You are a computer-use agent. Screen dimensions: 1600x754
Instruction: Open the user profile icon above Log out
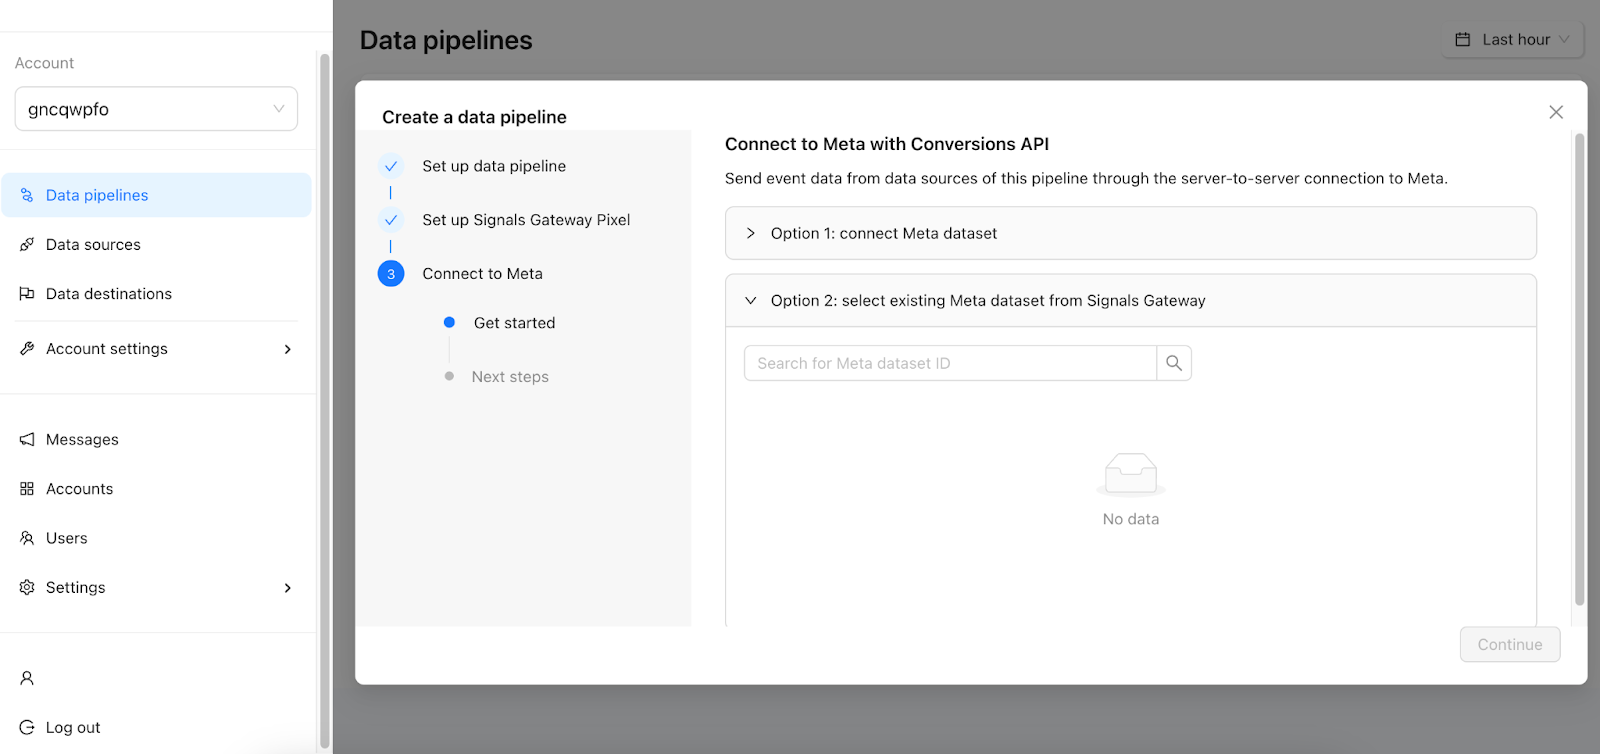pos(27,678)
